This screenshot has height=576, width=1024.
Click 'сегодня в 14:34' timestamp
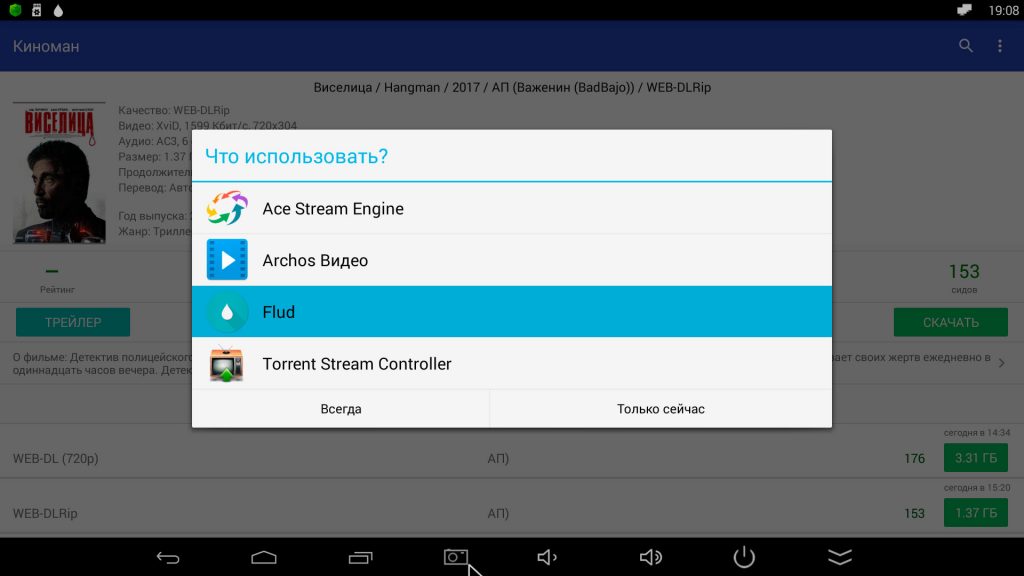tap(976, 432)
